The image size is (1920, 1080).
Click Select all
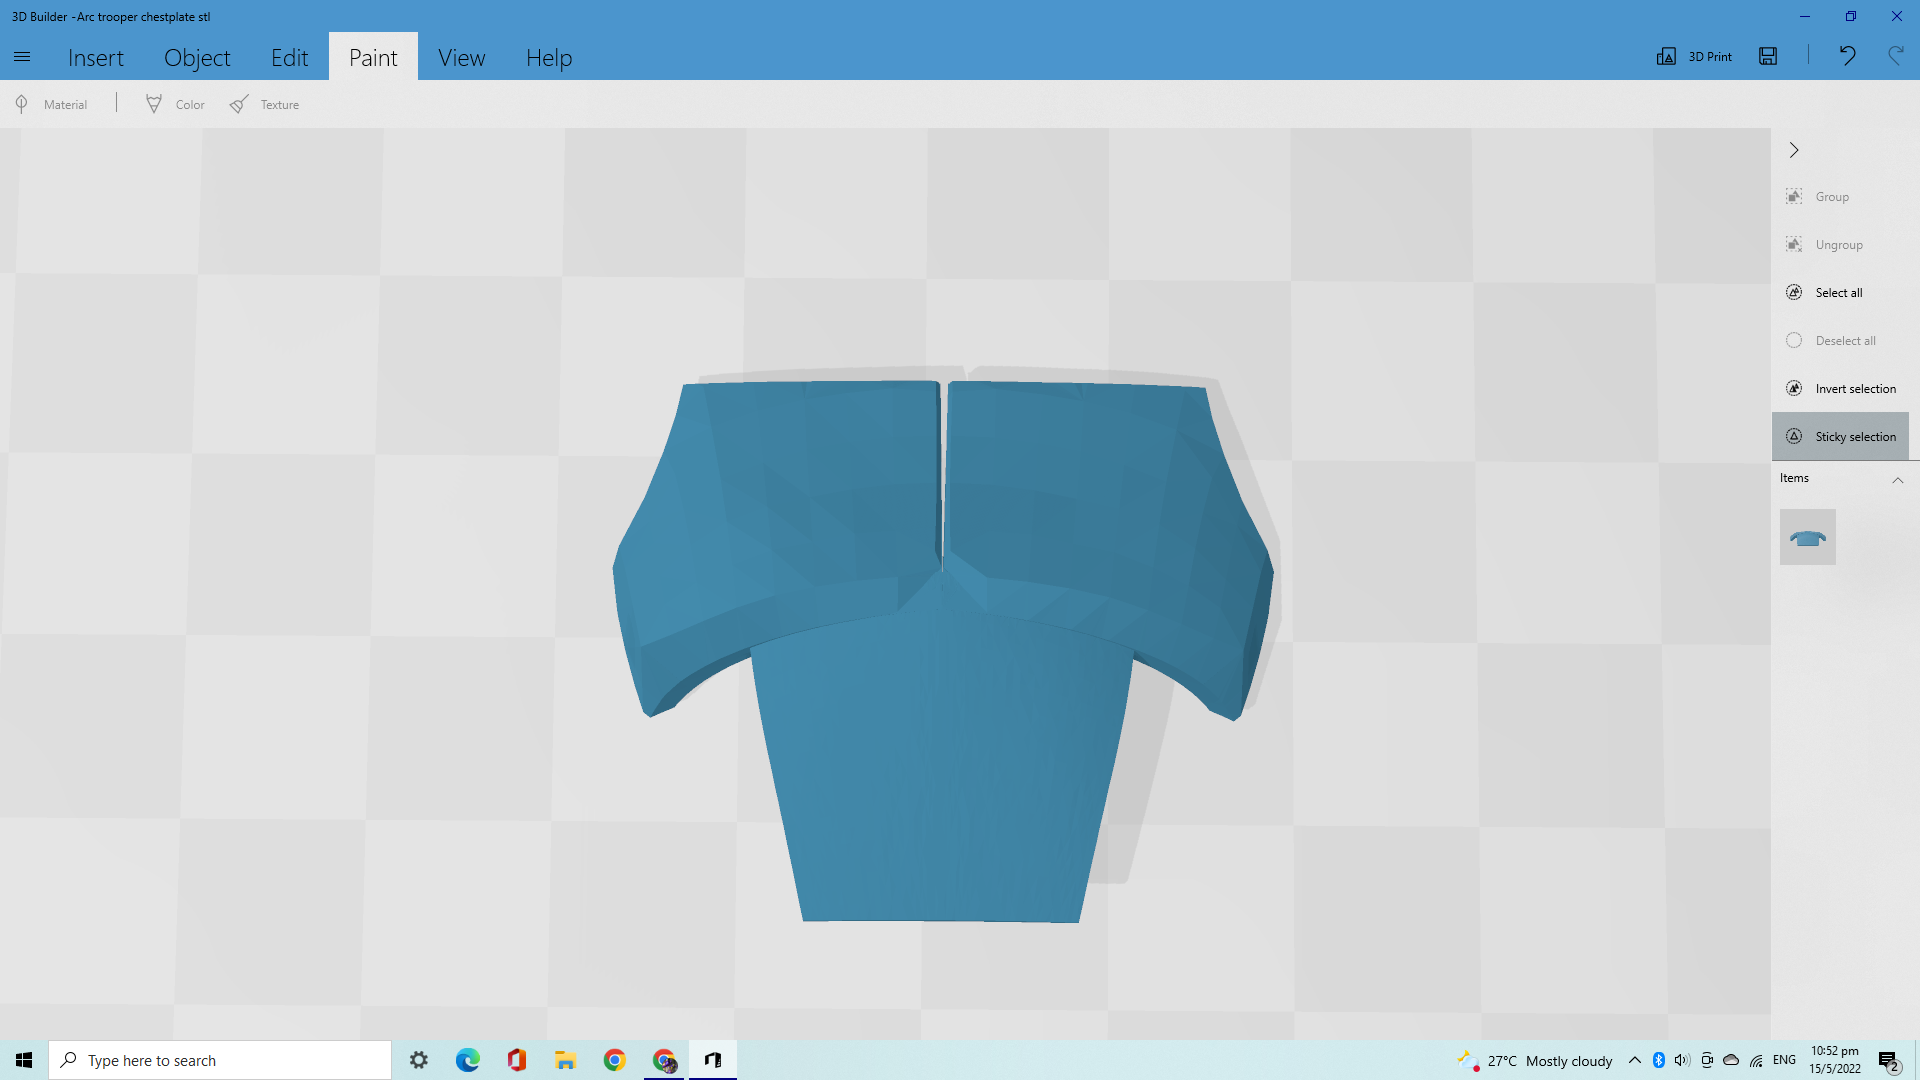1840,293
